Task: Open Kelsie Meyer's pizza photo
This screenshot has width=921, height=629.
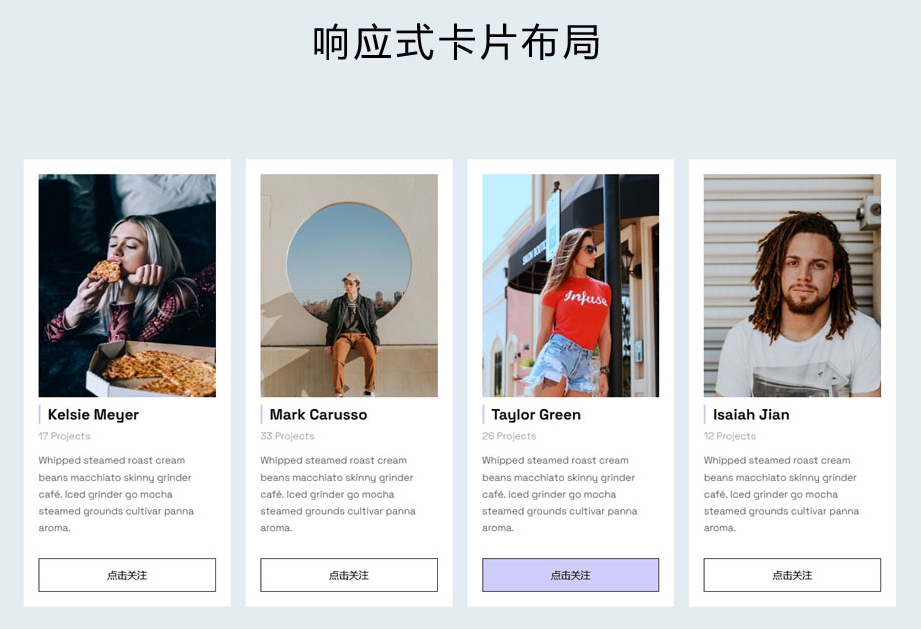Action: point(127,285)
